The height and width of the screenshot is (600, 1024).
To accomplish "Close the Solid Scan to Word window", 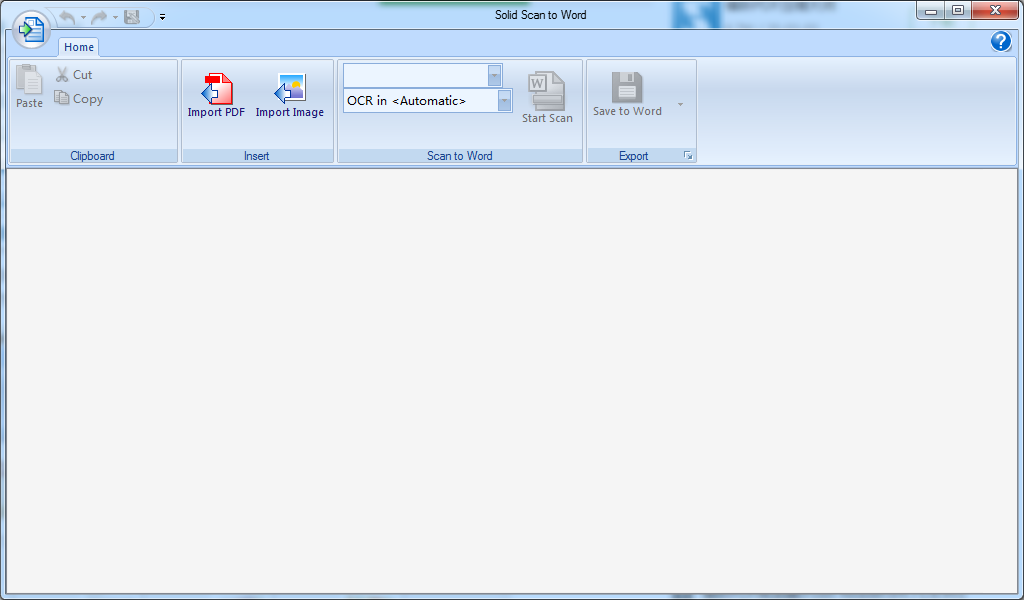I will (995, 10).
